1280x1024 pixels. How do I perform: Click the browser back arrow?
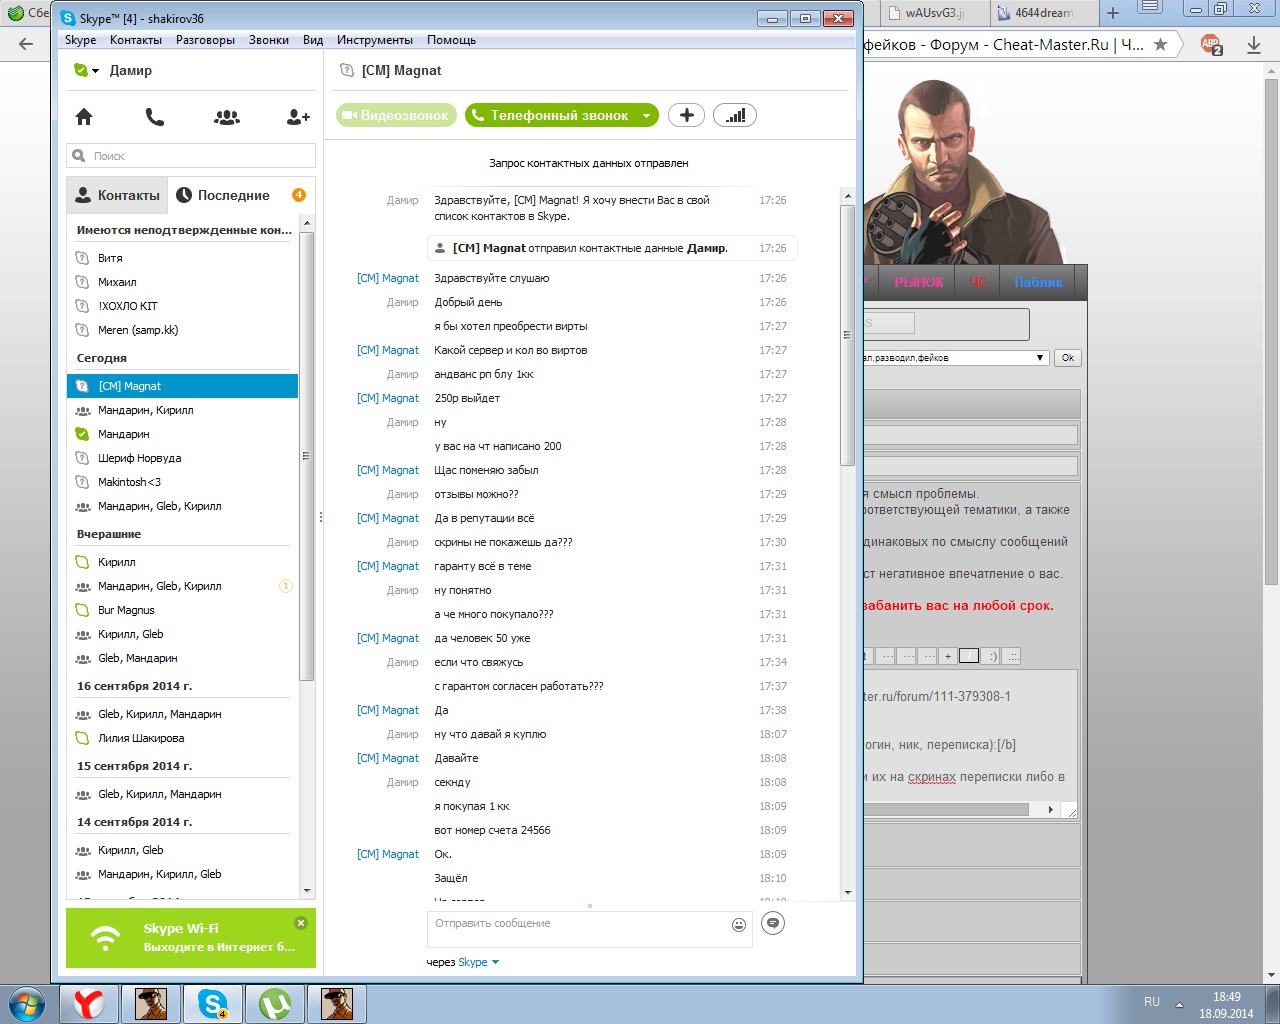pyautogui.click(x=26, y=44)
